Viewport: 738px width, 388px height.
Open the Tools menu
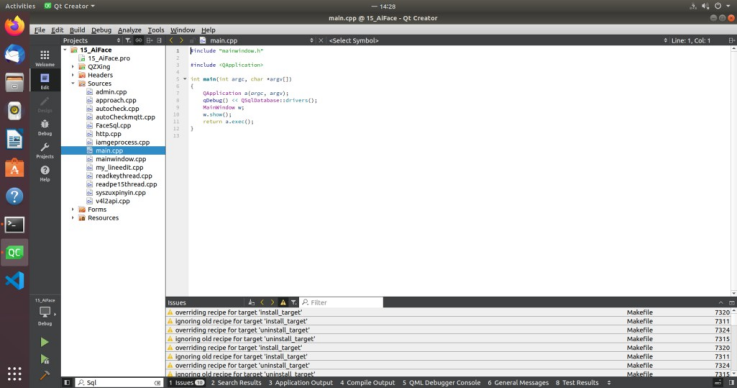point(156,30)
